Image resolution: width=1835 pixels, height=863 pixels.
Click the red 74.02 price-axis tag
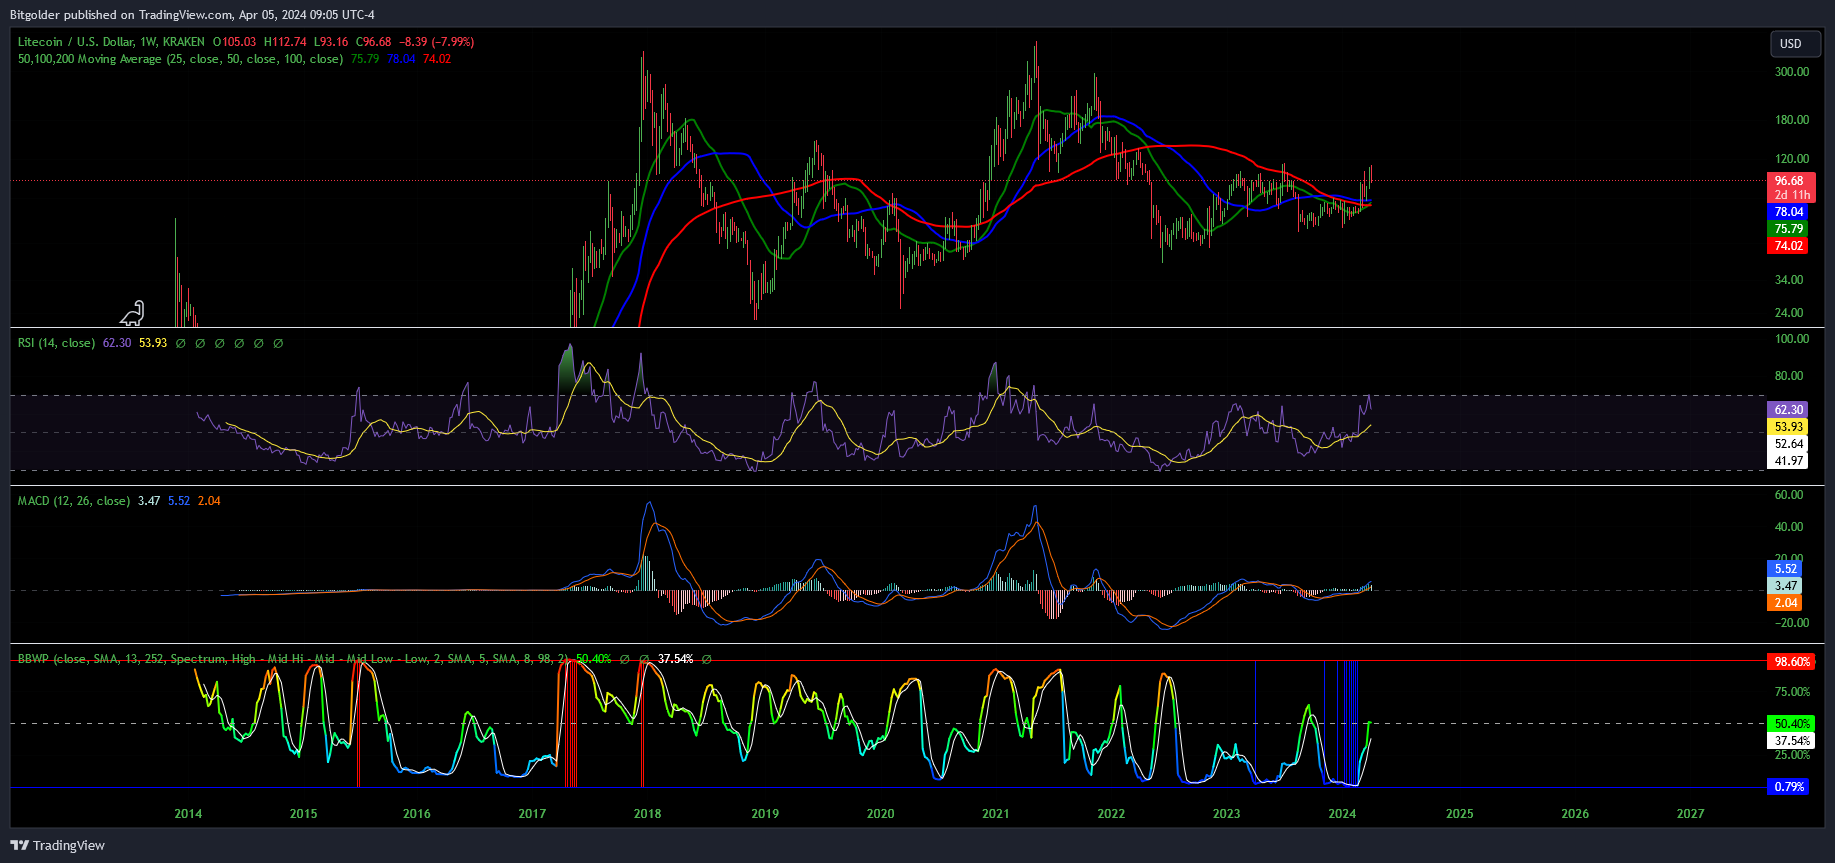click(x=1788, y=246)
